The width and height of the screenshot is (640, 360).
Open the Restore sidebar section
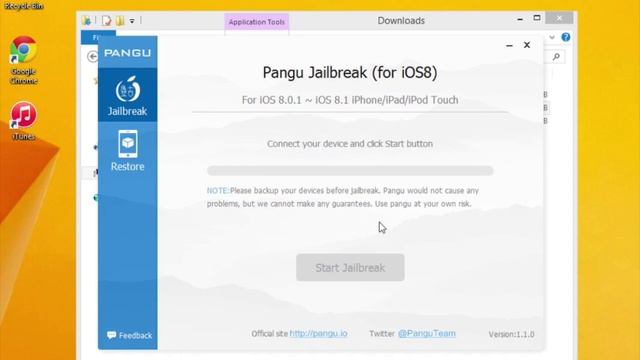[x=127, y=151]
